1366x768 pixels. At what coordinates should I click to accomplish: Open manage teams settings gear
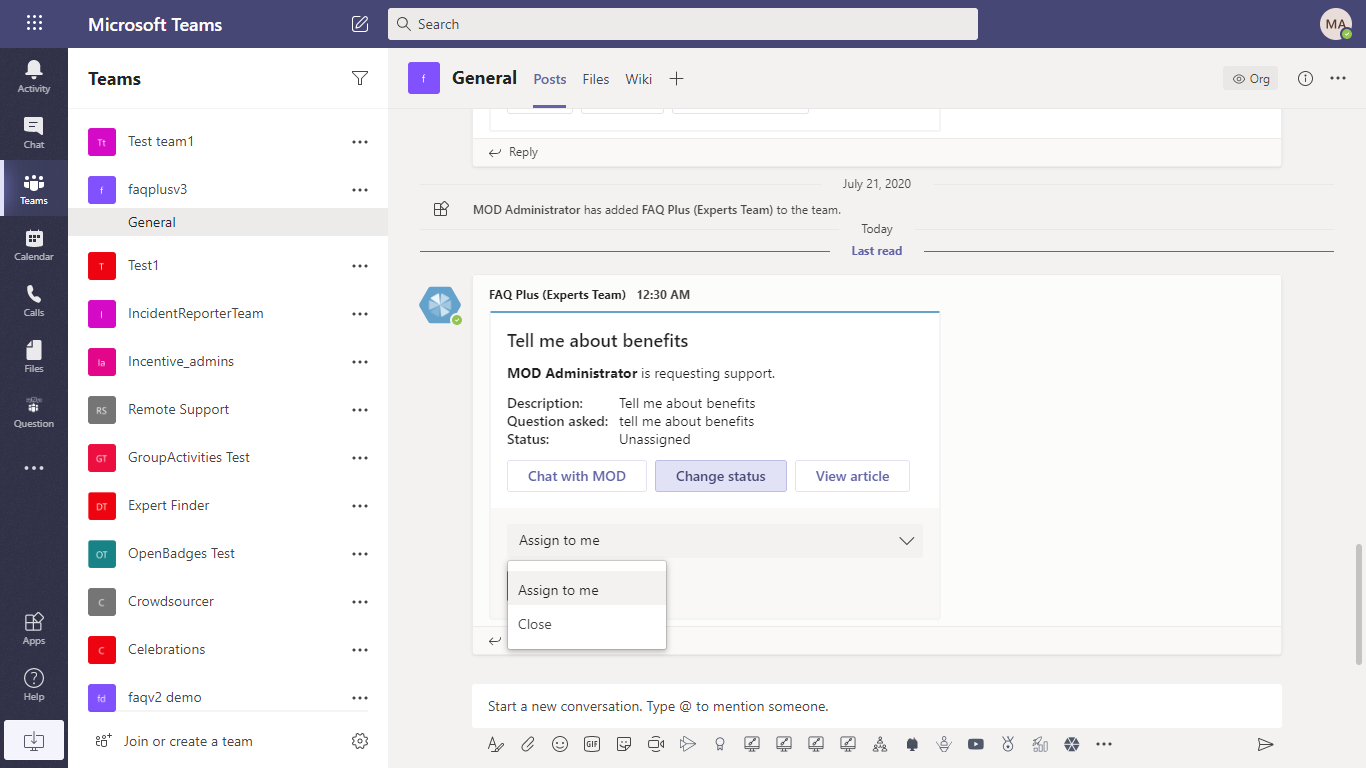tap(360, 741)
